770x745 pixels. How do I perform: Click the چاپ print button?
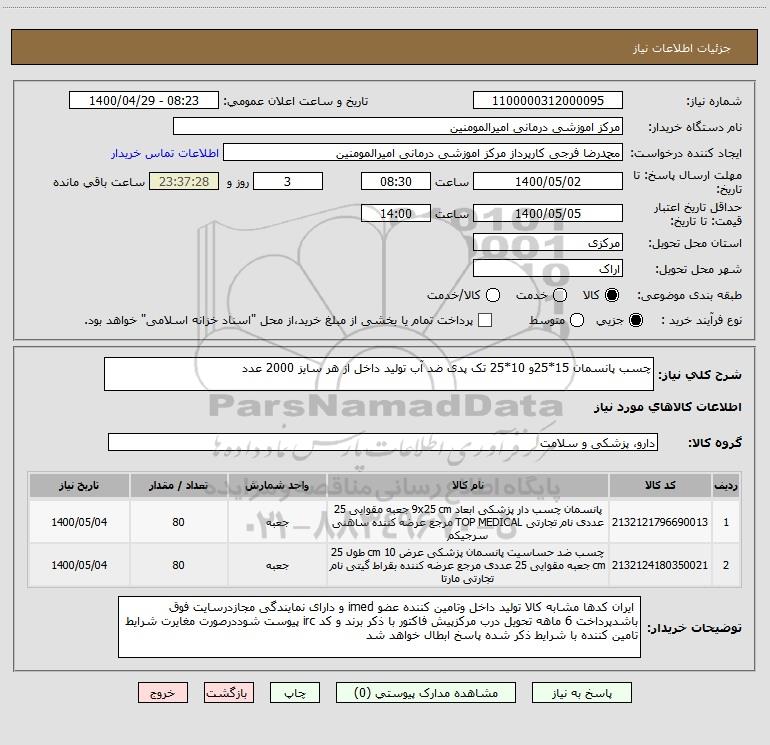295,692
